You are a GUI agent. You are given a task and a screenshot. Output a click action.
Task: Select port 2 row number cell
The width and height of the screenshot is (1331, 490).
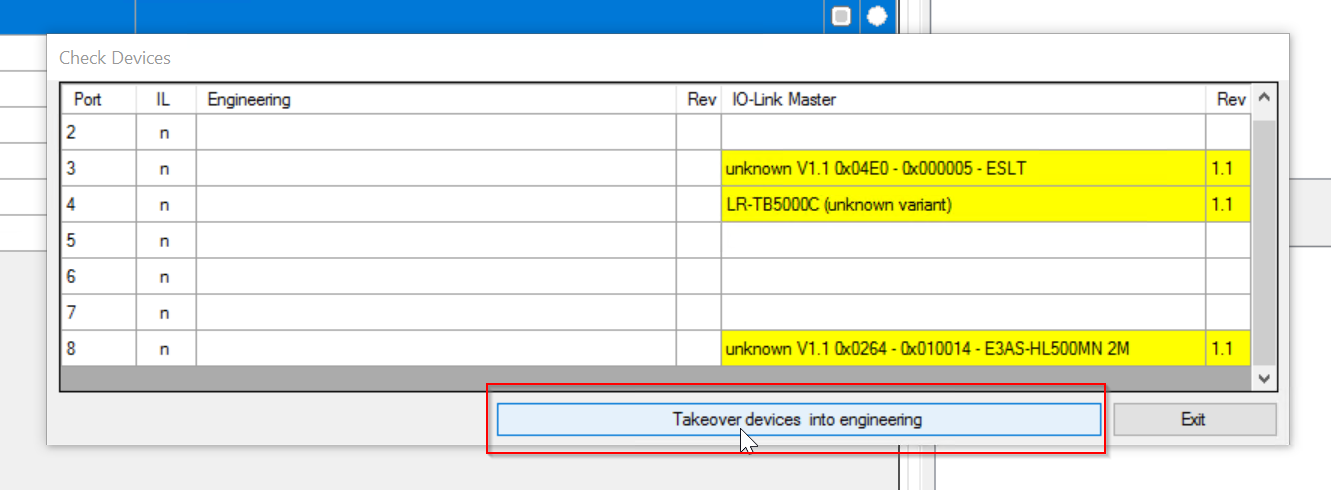pyautogui.click(x=99, y=132)
